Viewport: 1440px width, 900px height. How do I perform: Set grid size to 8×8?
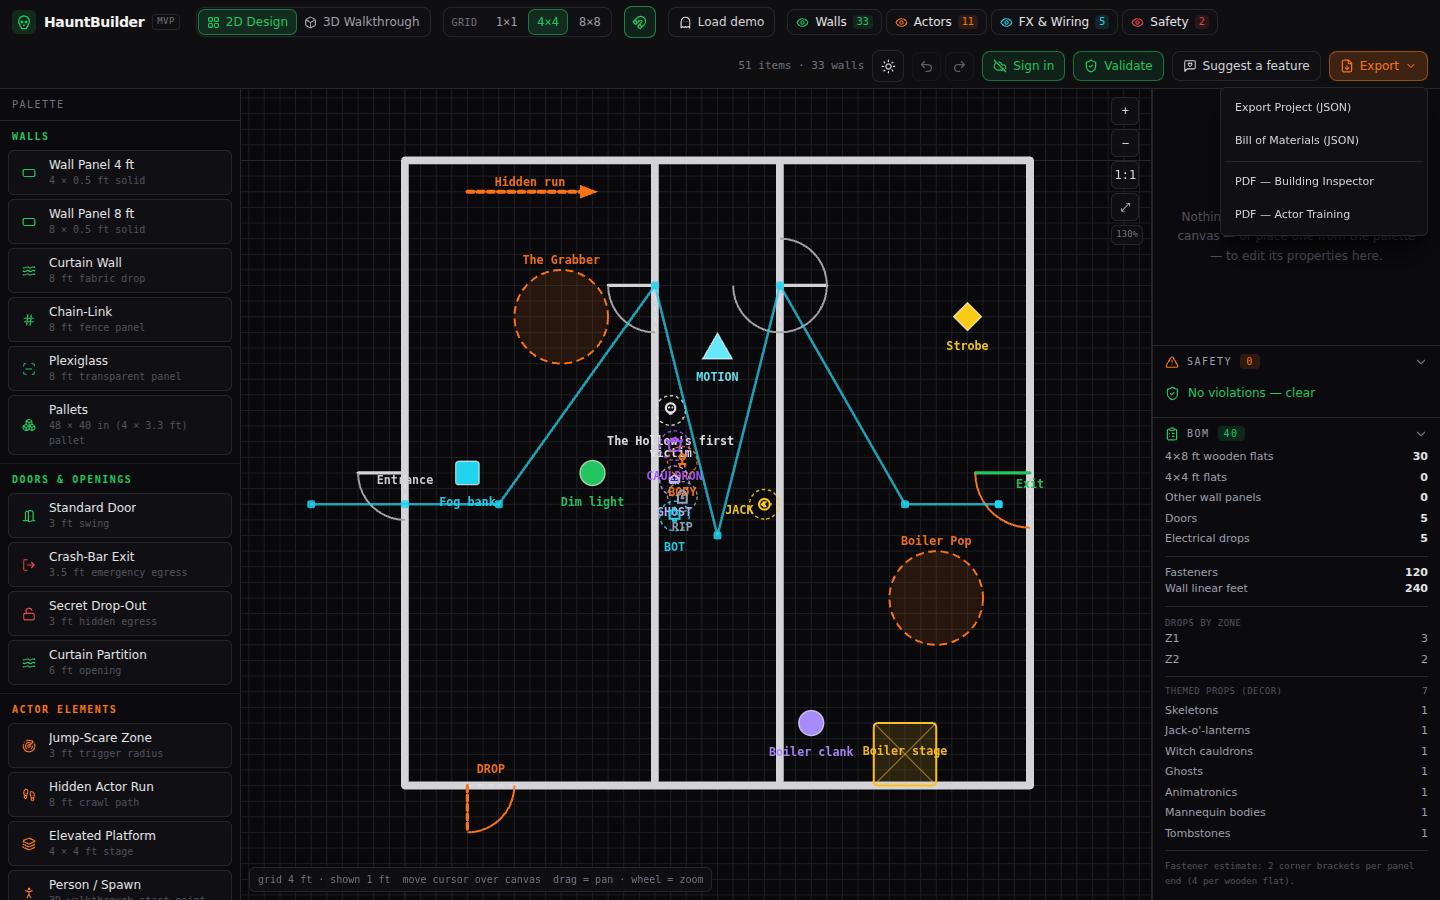coord(590,22)
